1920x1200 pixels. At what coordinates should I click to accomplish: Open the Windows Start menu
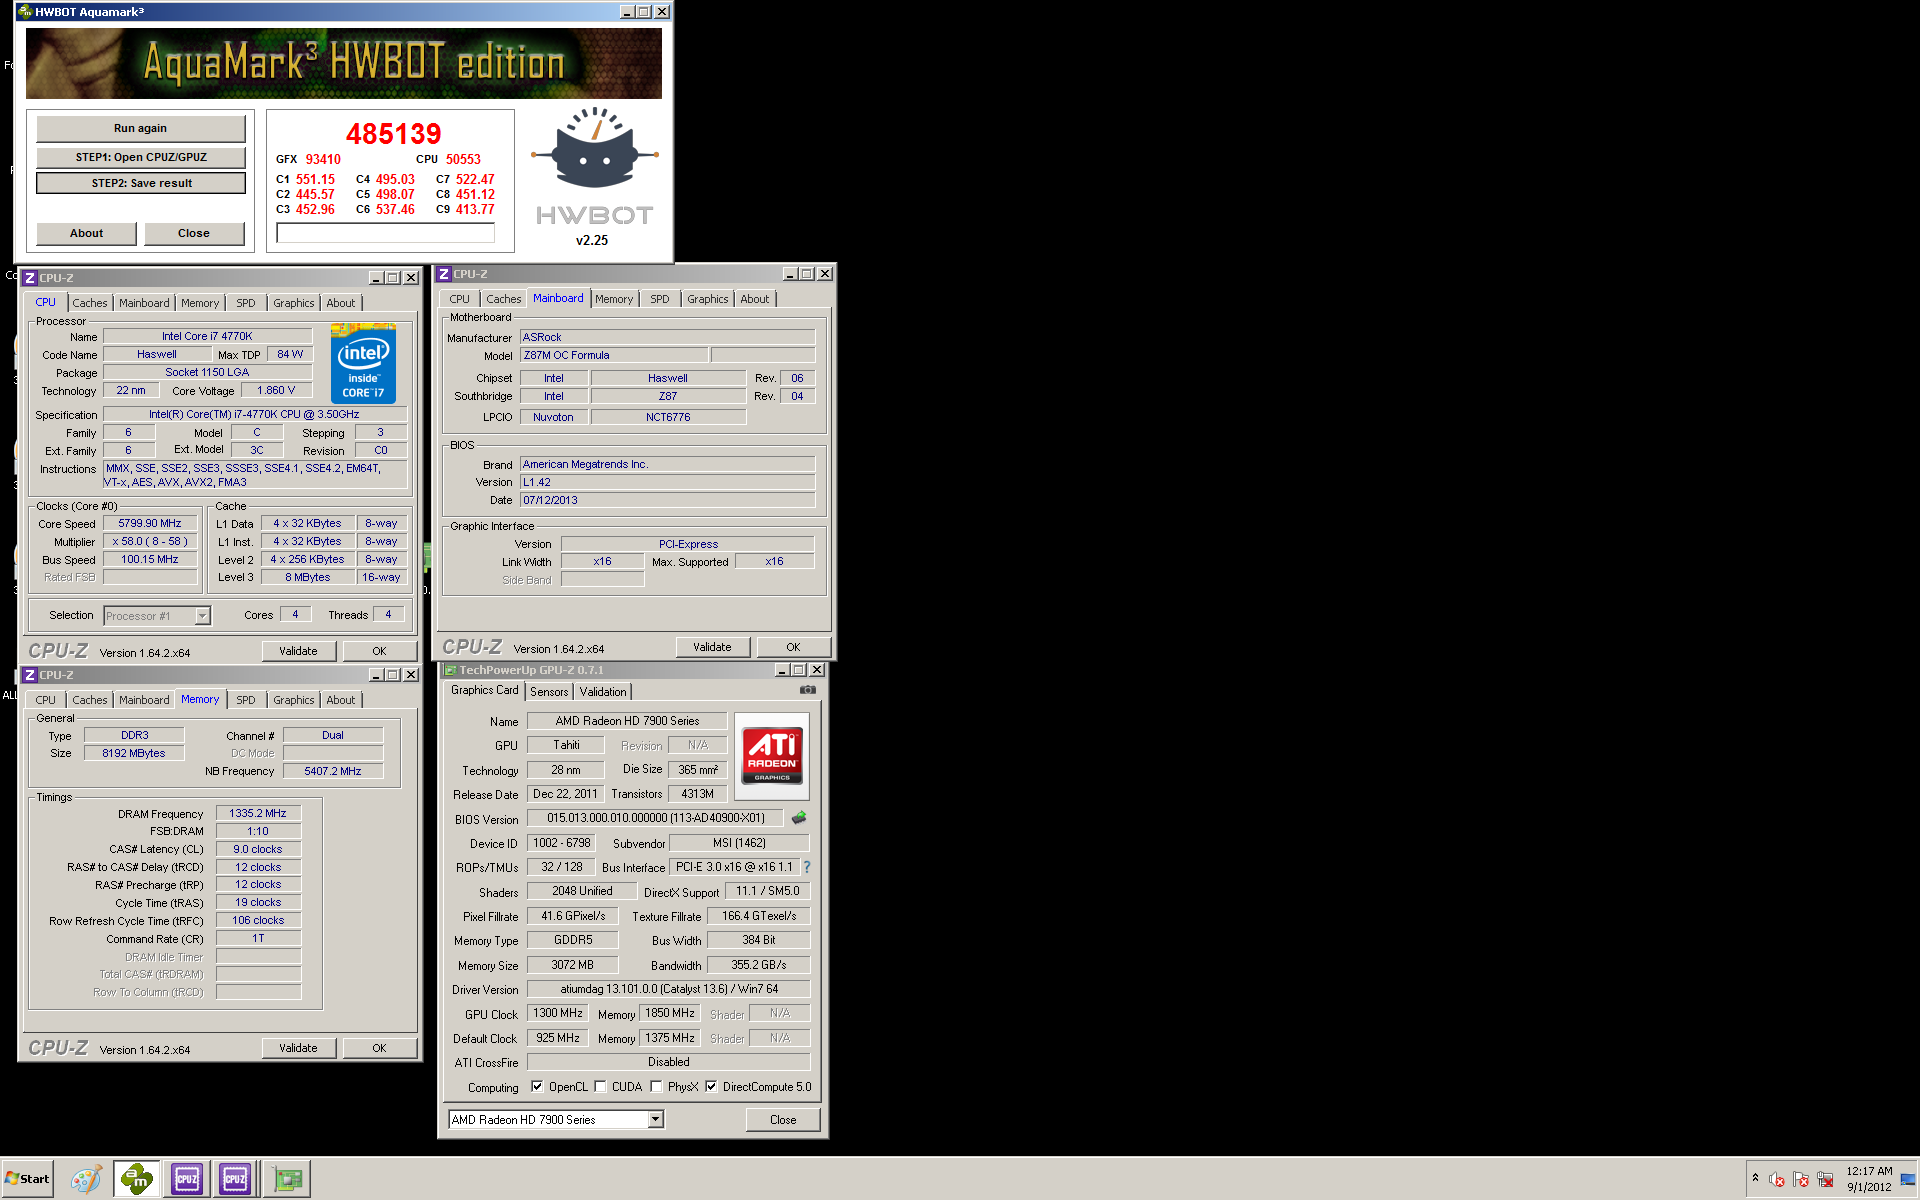(28, 1179)
